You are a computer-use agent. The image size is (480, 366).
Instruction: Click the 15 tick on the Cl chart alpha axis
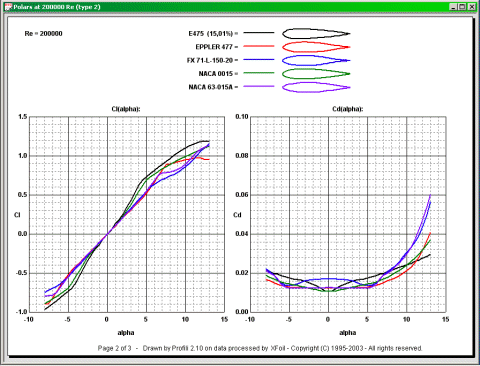(x=224, y=319)
